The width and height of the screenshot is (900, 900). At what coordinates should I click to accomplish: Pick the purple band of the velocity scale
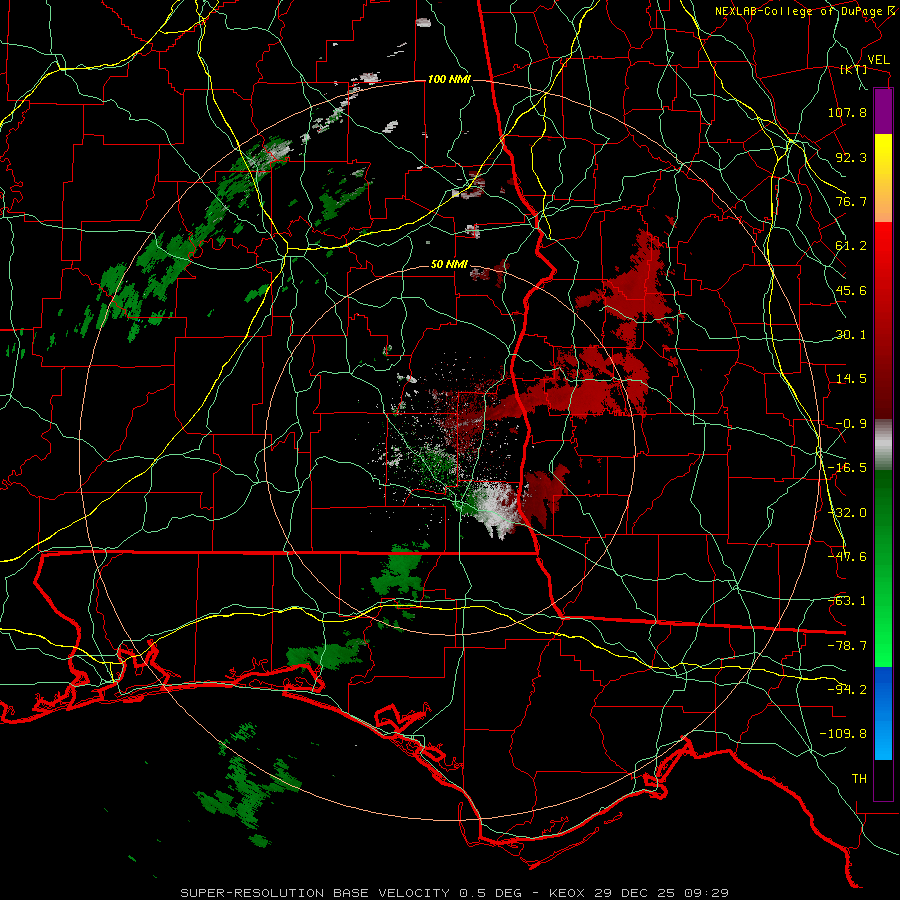click(x=883, y=111)
